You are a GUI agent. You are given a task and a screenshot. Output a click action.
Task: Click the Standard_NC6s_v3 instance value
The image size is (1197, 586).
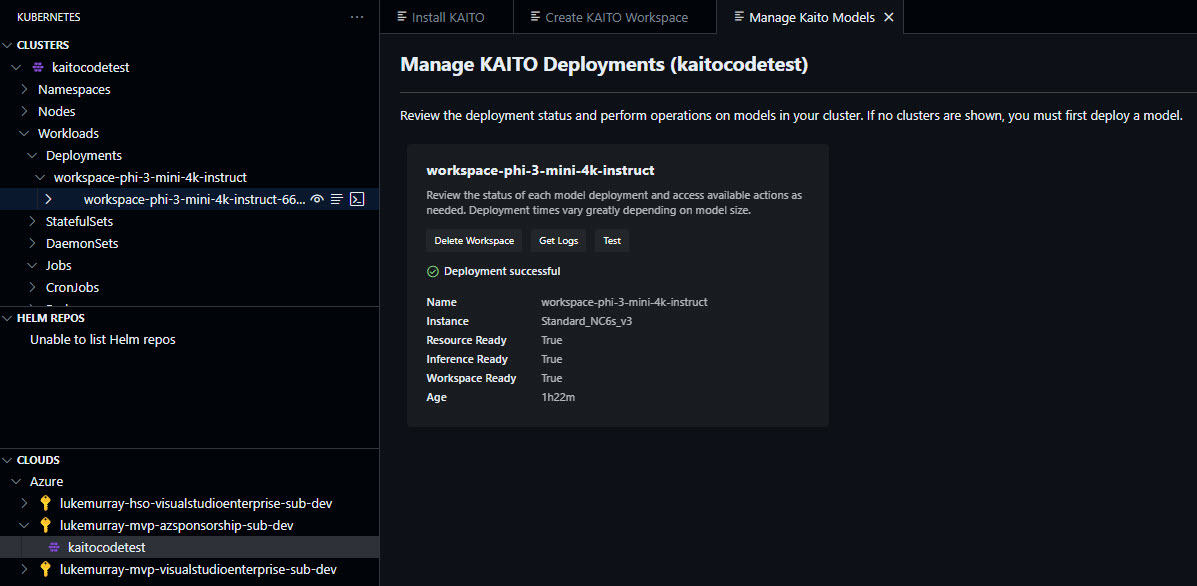click(586, 321)
